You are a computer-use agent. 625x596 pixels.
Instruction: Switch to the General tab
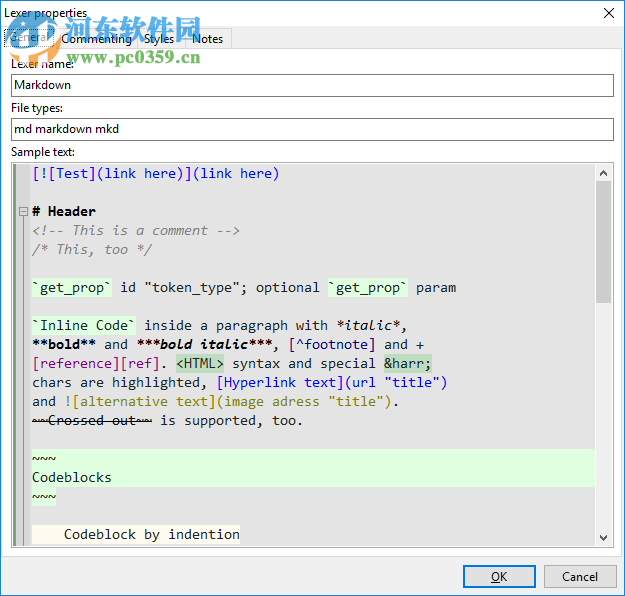tap(29, 37)
